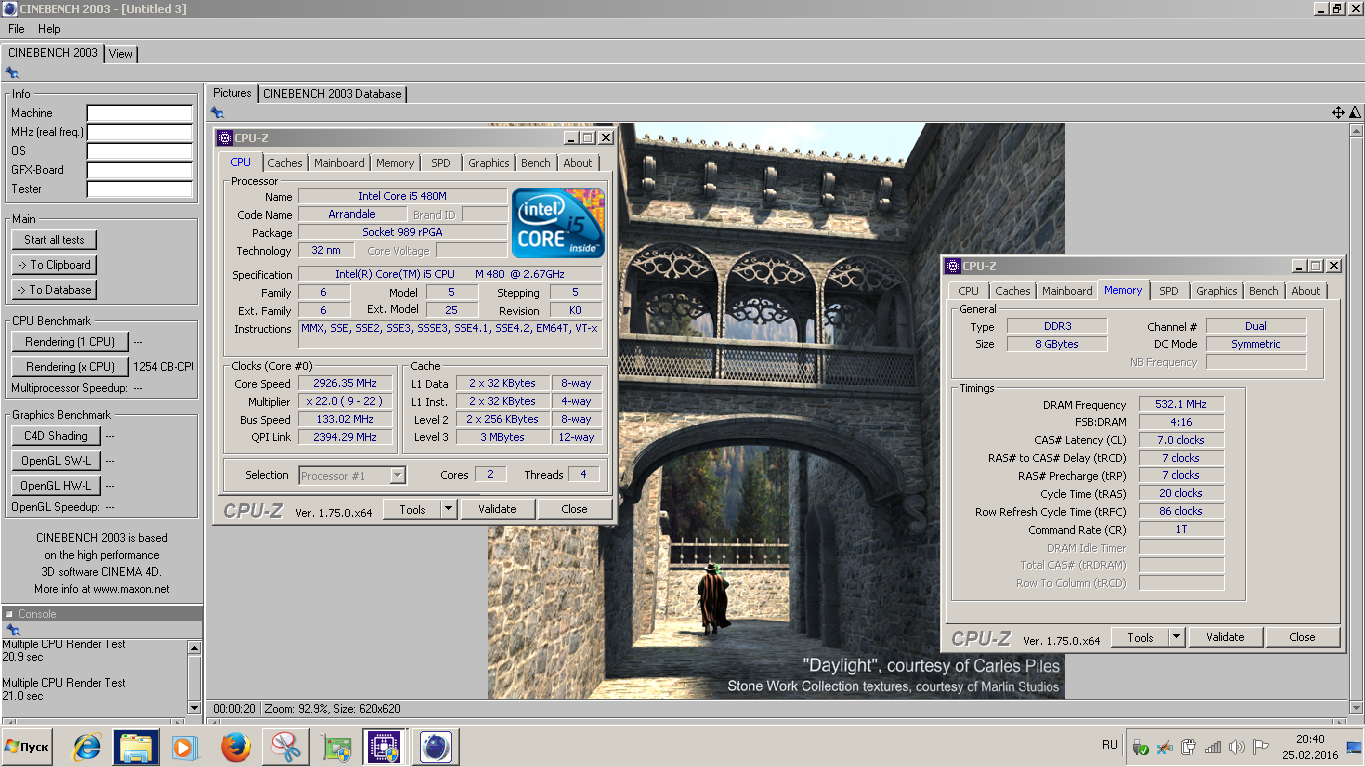The height and width of the screenshot is (767, 1365).
Task: Click the Daylight rendered castle image
Action: 776,411
